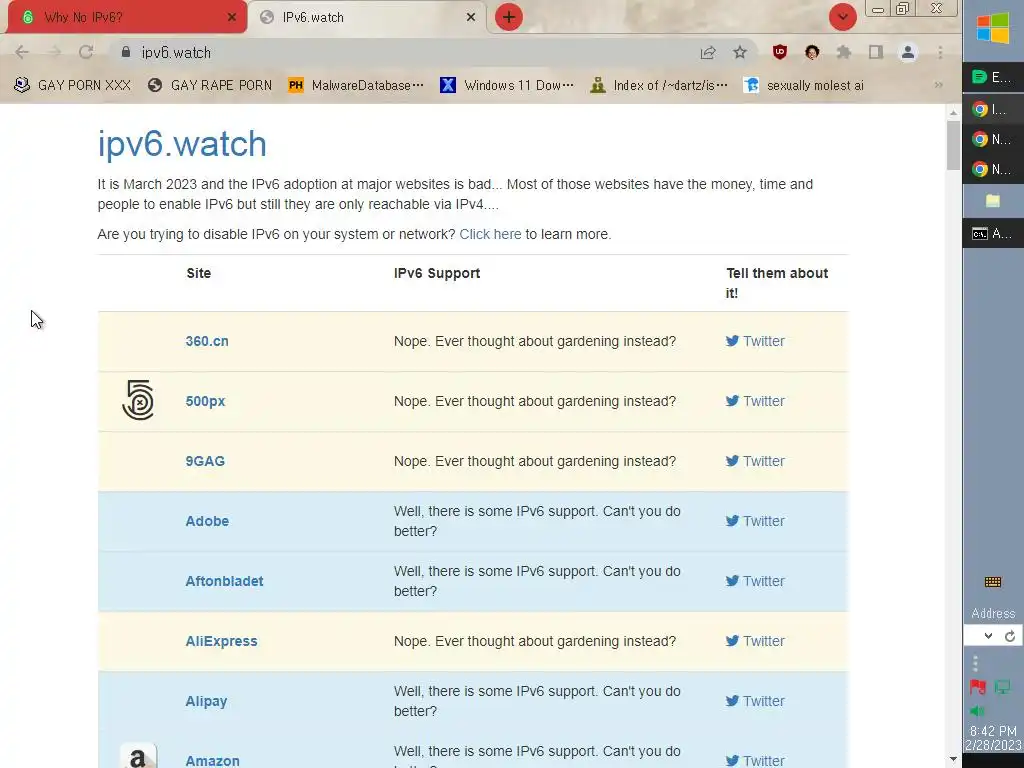1024x768 pixels.
Task: Go back using the browser back arrow
Action: (22, 52)
